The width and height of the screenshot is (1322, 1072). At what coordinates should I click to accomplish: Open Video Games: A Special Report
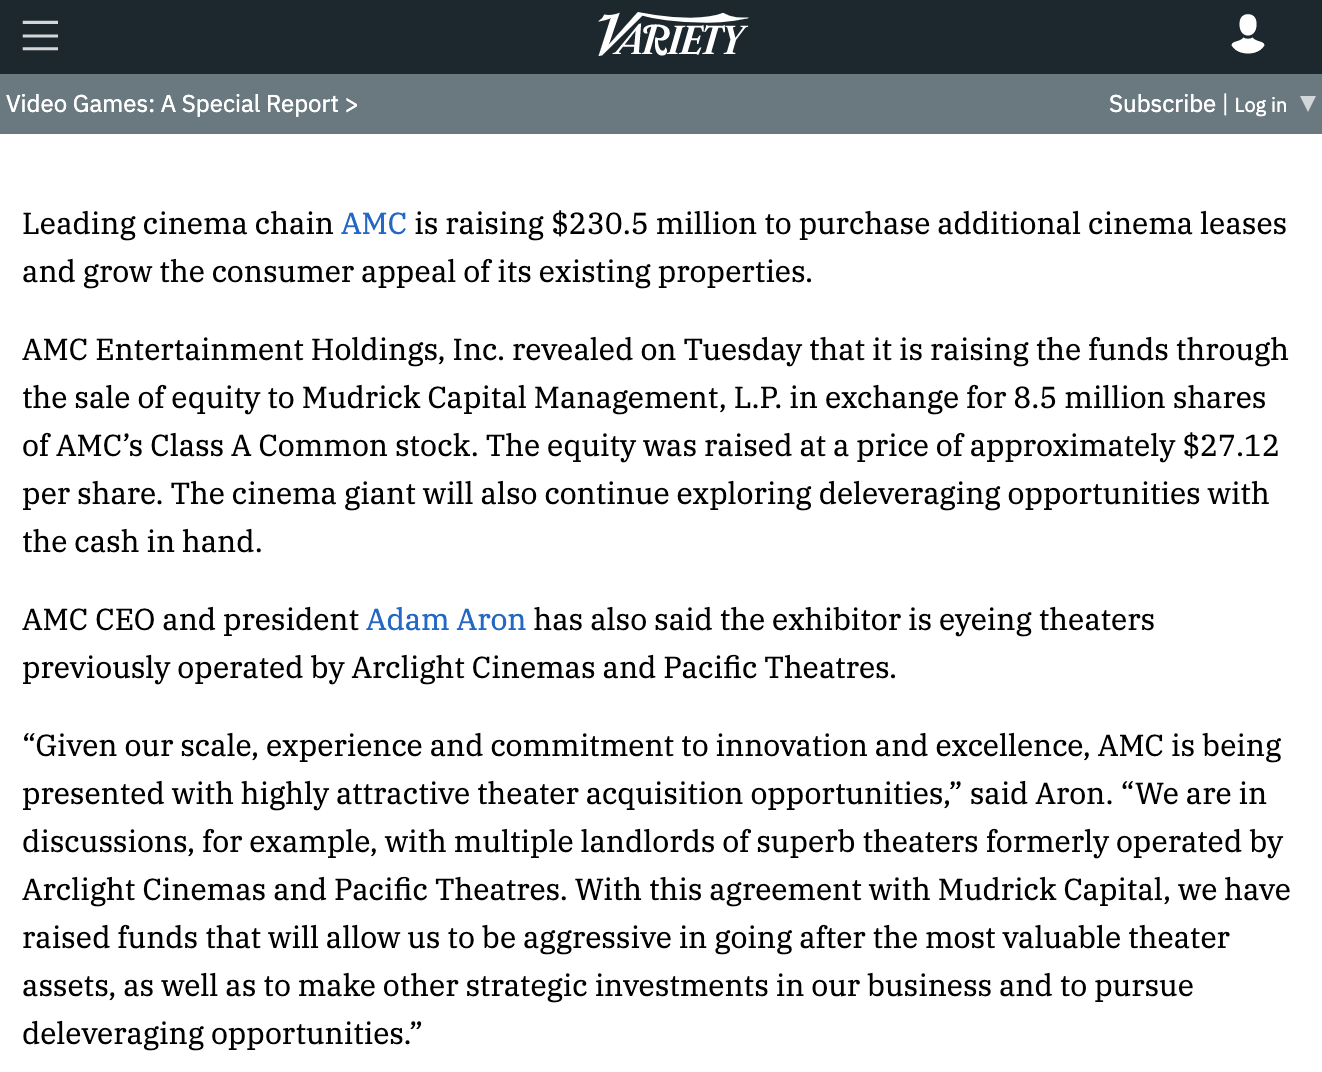tap(172, 104)
